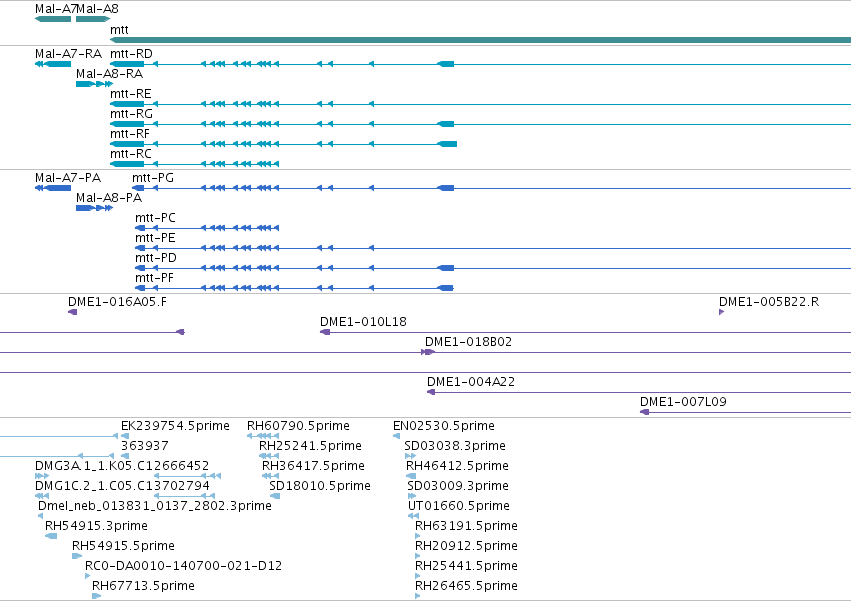Image resolution: width=851 pixels, height=601 pixels.
Task: Select the DME1-004A22 clone label
Action: coord(471,382)
